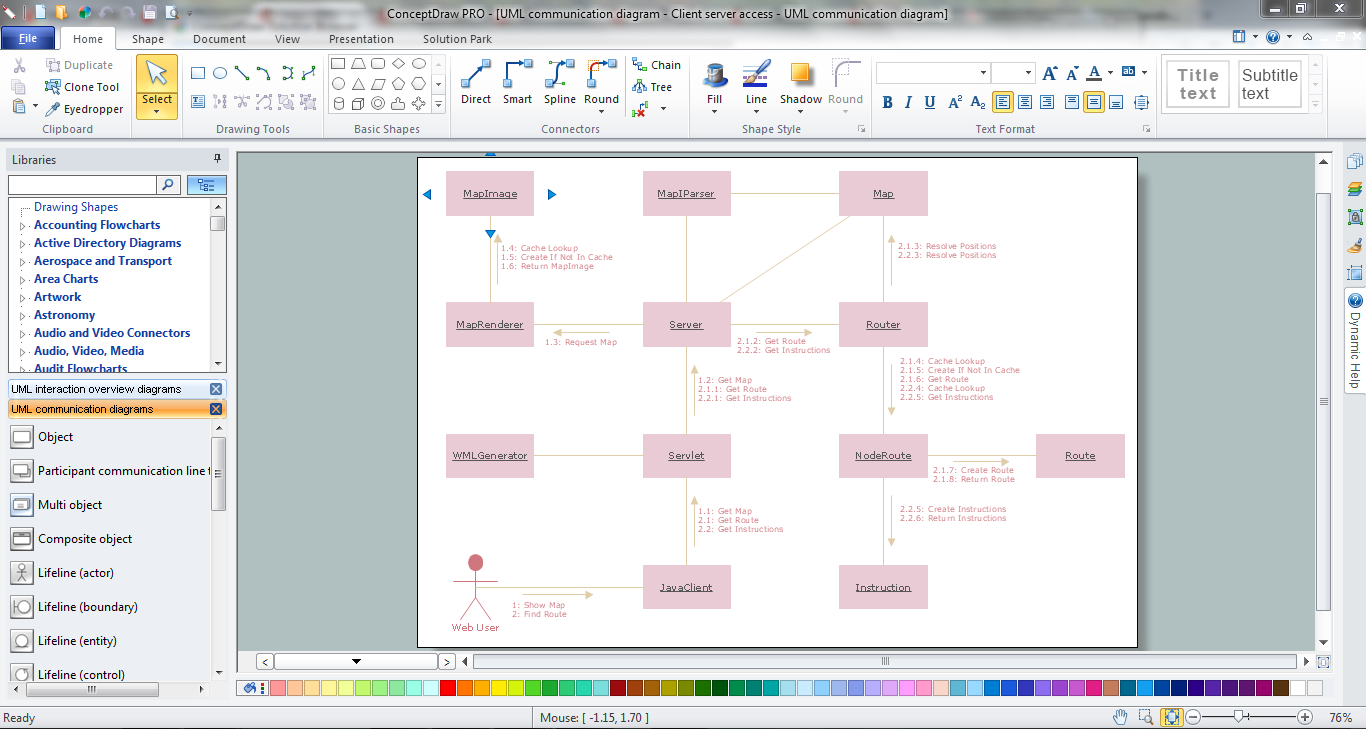Select the Spline connector tool
Viewport: 1366px width, 729px height.
(559, 84)
